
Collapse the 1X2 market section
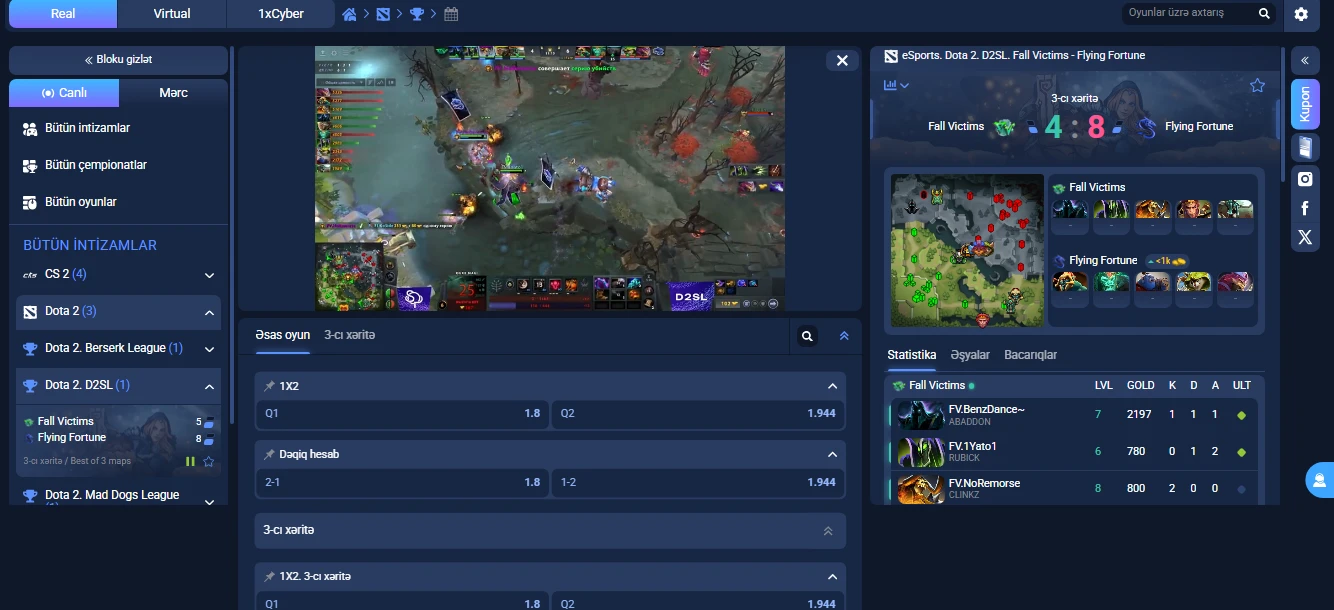[x=832, y=386]
